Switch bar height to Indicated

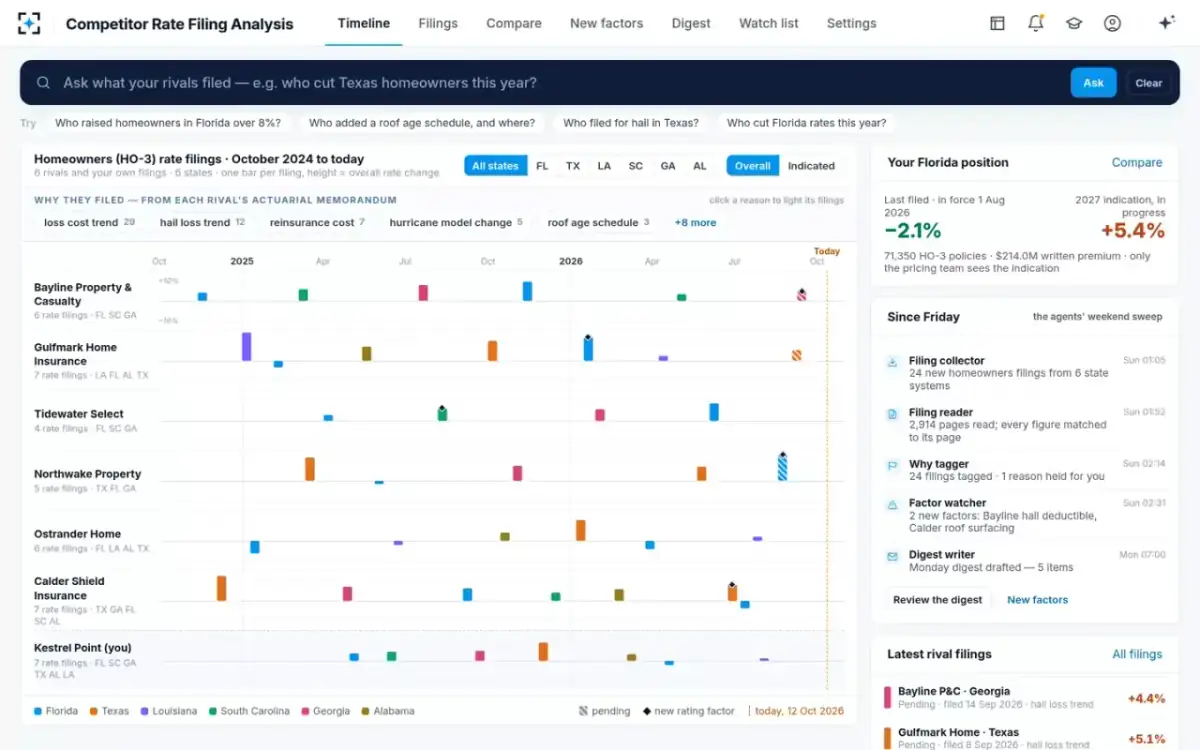(x=811, y=166)
